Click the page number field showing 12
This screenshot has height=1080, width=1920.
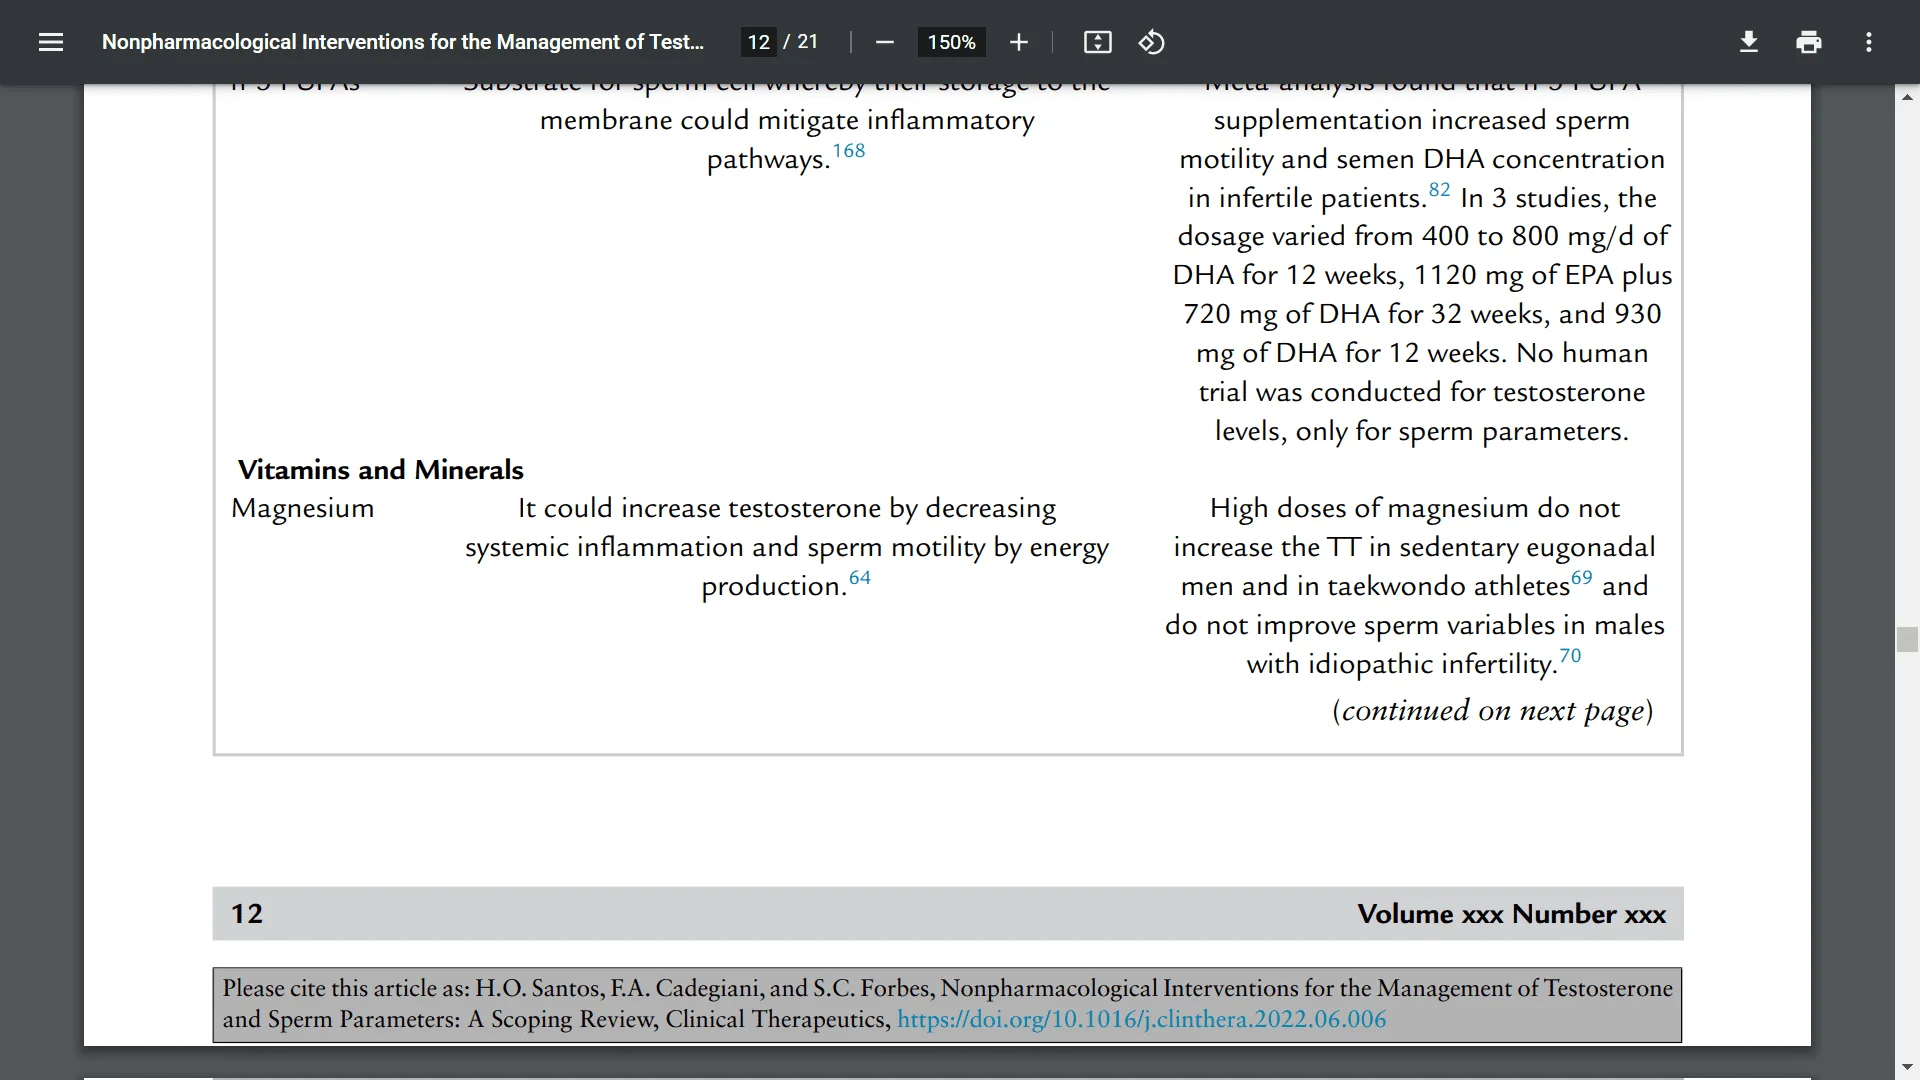tap(759, 42)
